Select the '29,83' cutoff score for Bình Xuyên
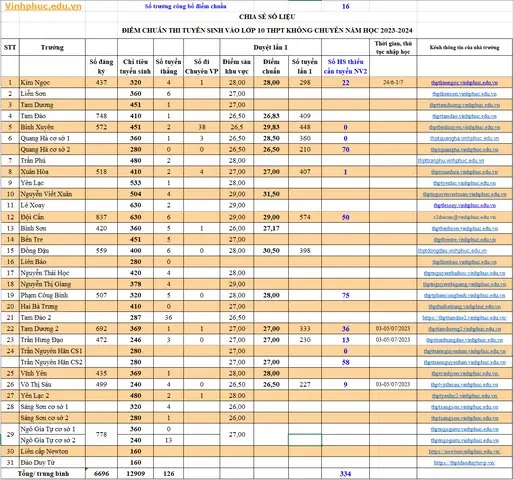Screen dimensions: 513x480 (271, 127)
